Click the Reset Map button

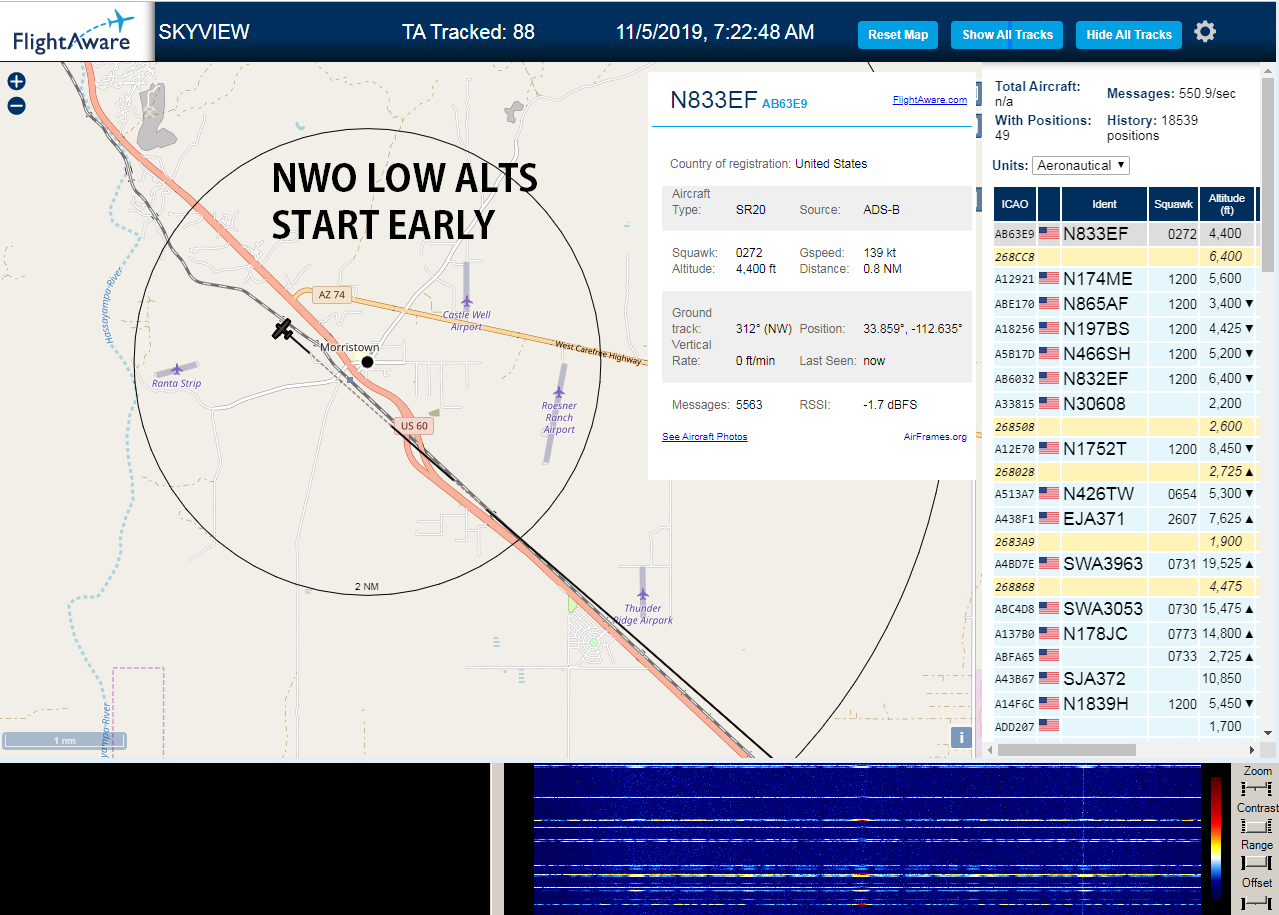pyautogui.click(x=898, y=35)
